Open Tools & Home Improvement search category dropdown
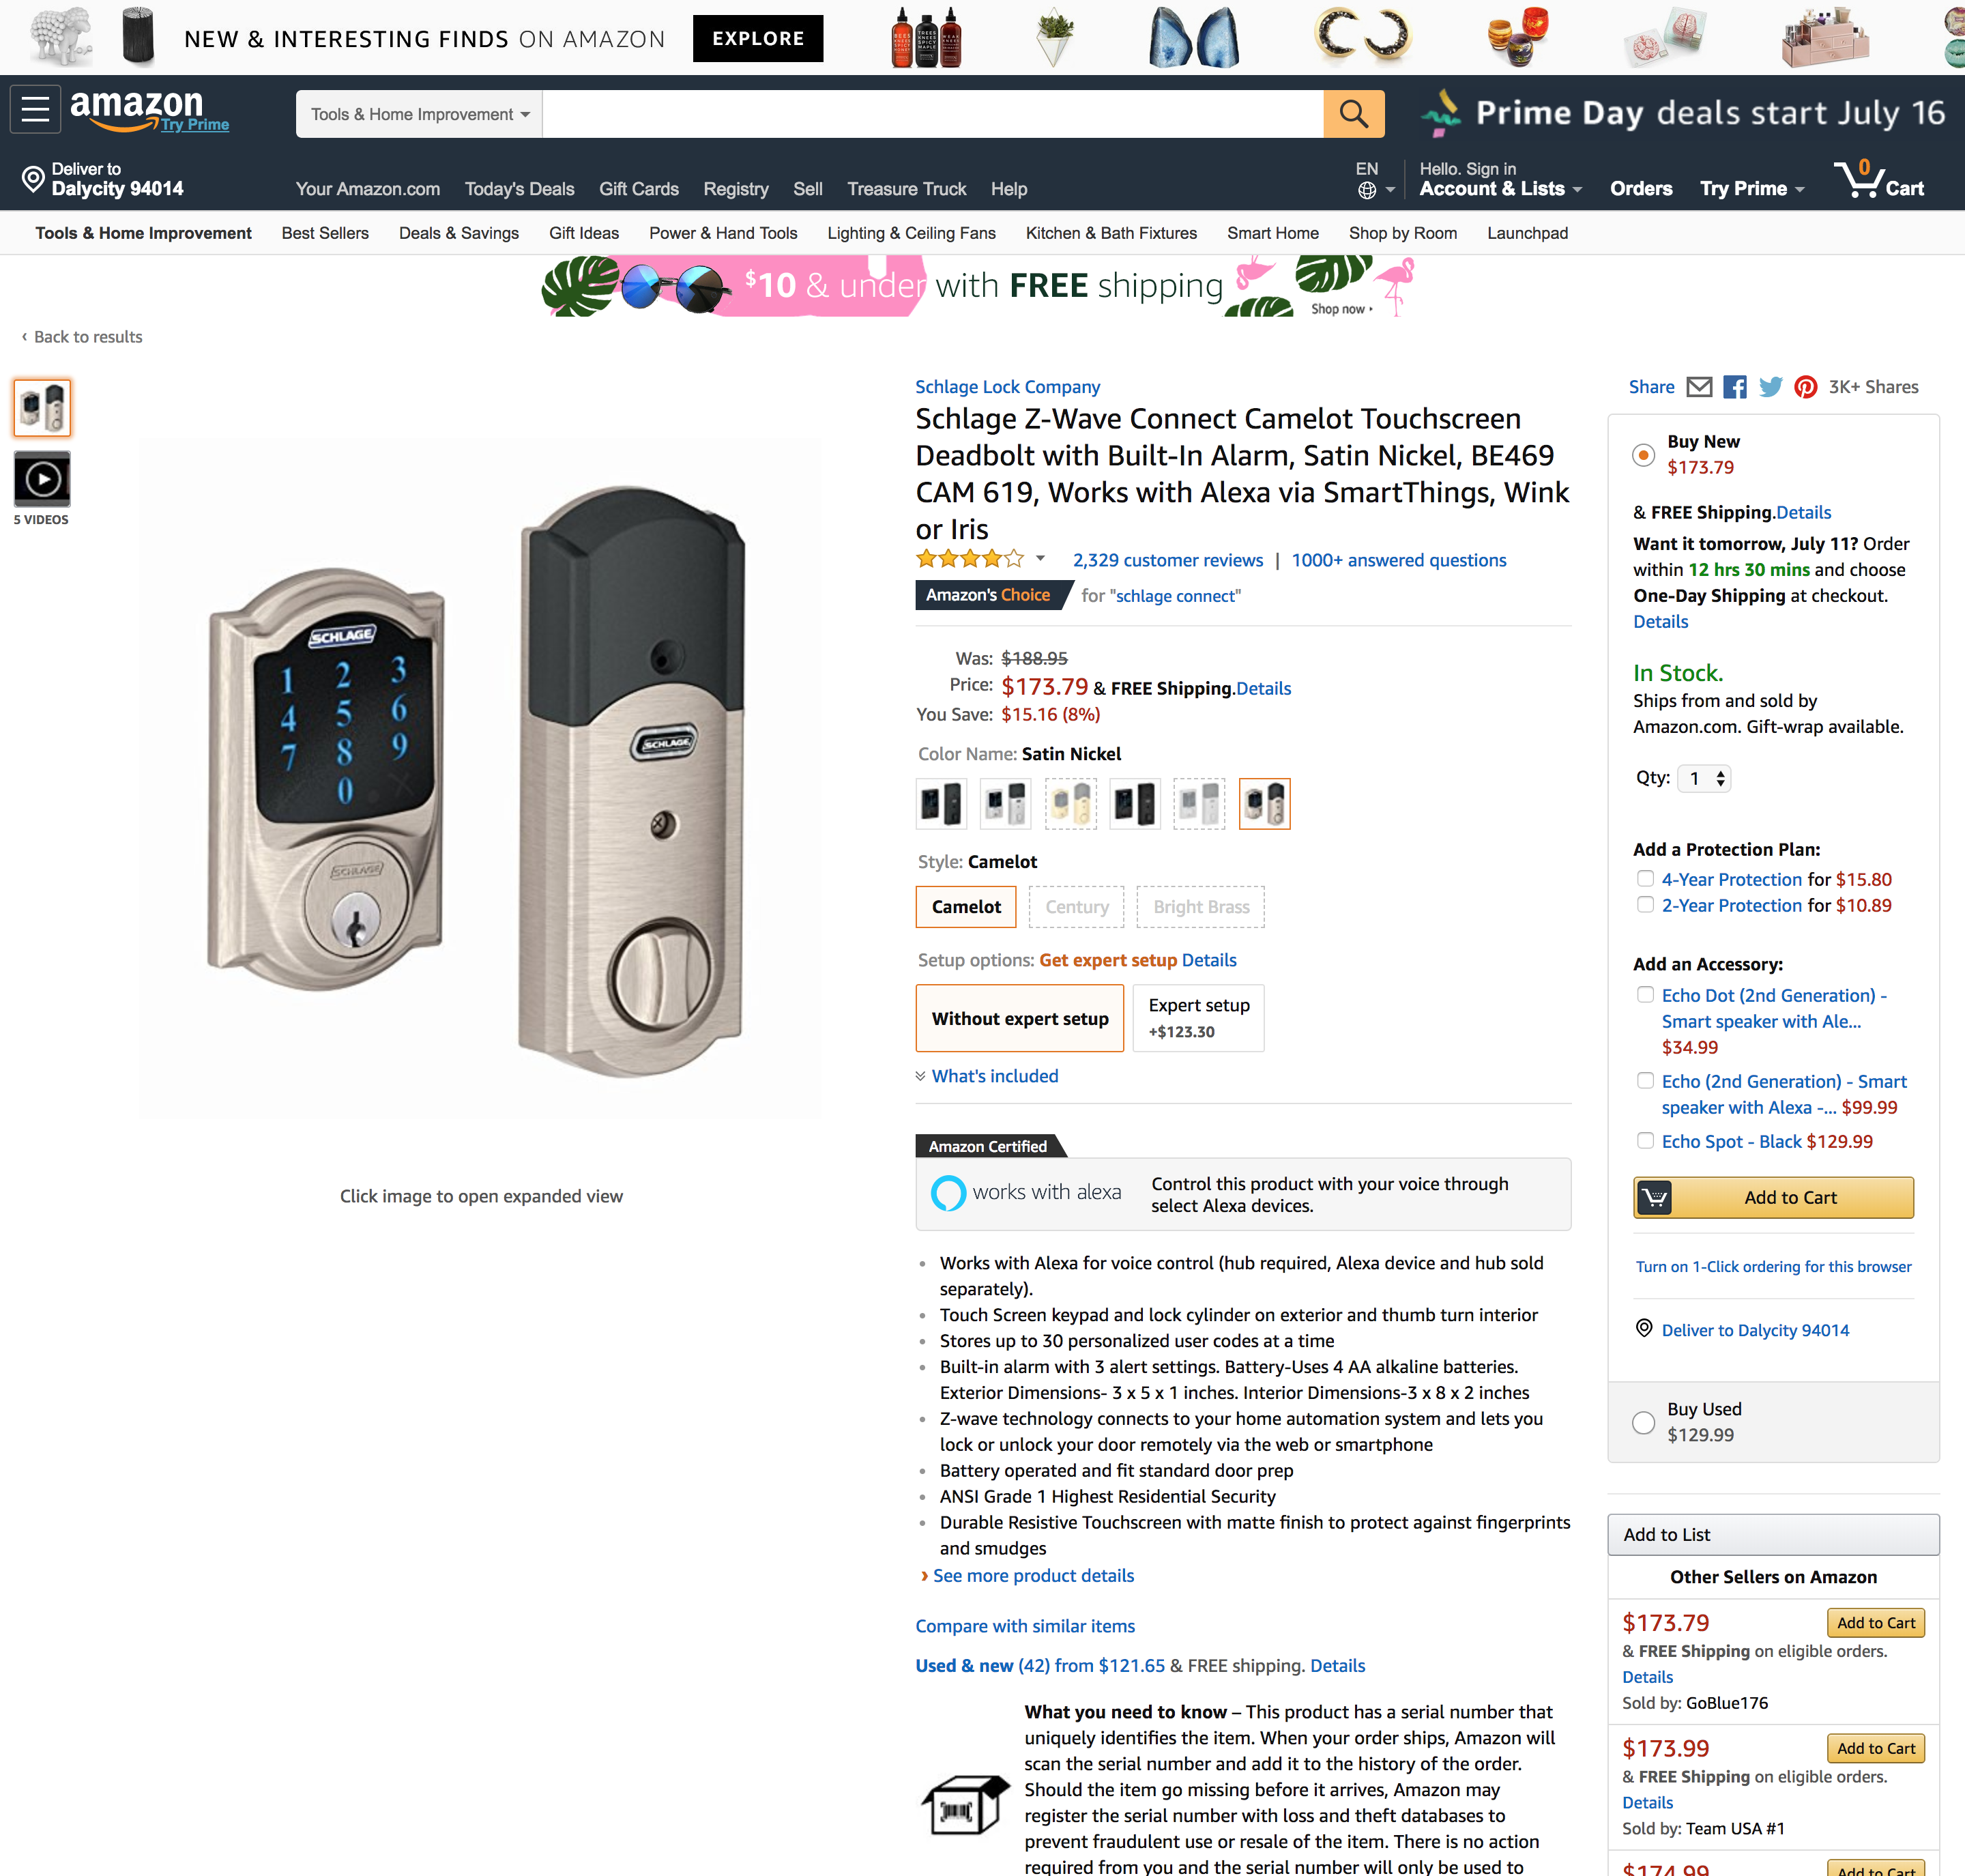1965x1876 pixels. pyautogui.click(x=419, y=114)
